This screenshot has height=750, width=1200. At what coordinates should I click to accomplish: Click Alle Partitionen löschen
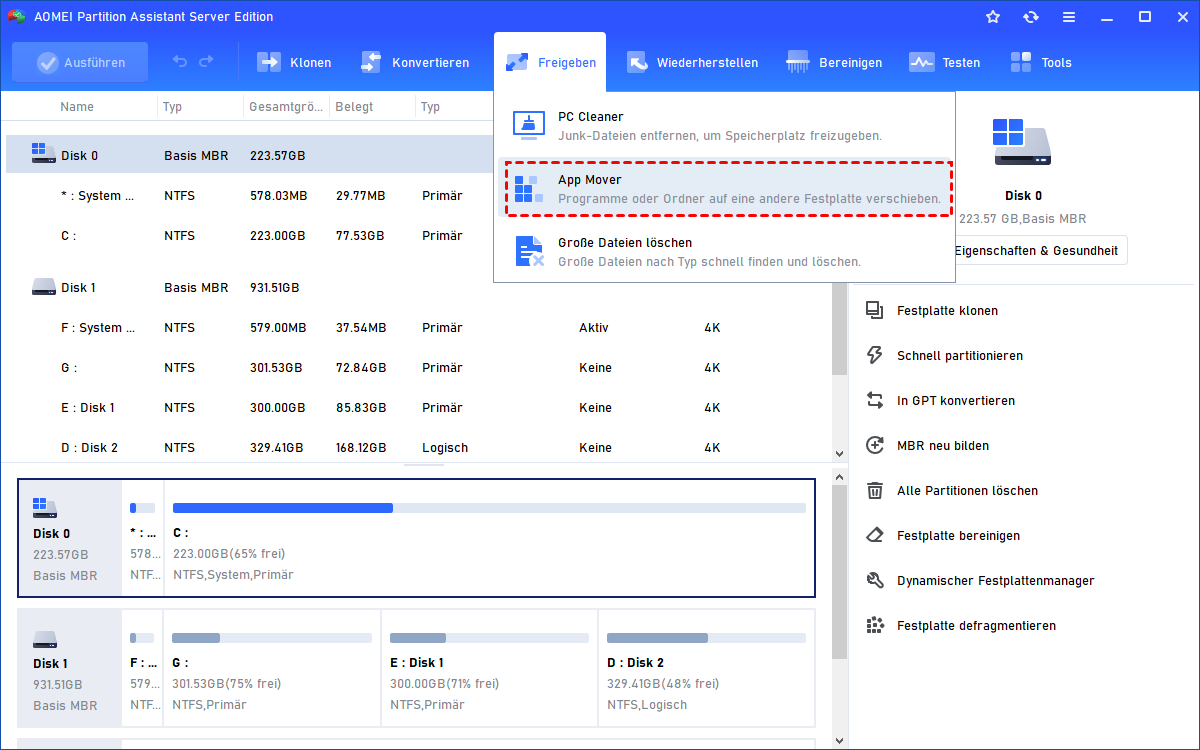(967, 491)
